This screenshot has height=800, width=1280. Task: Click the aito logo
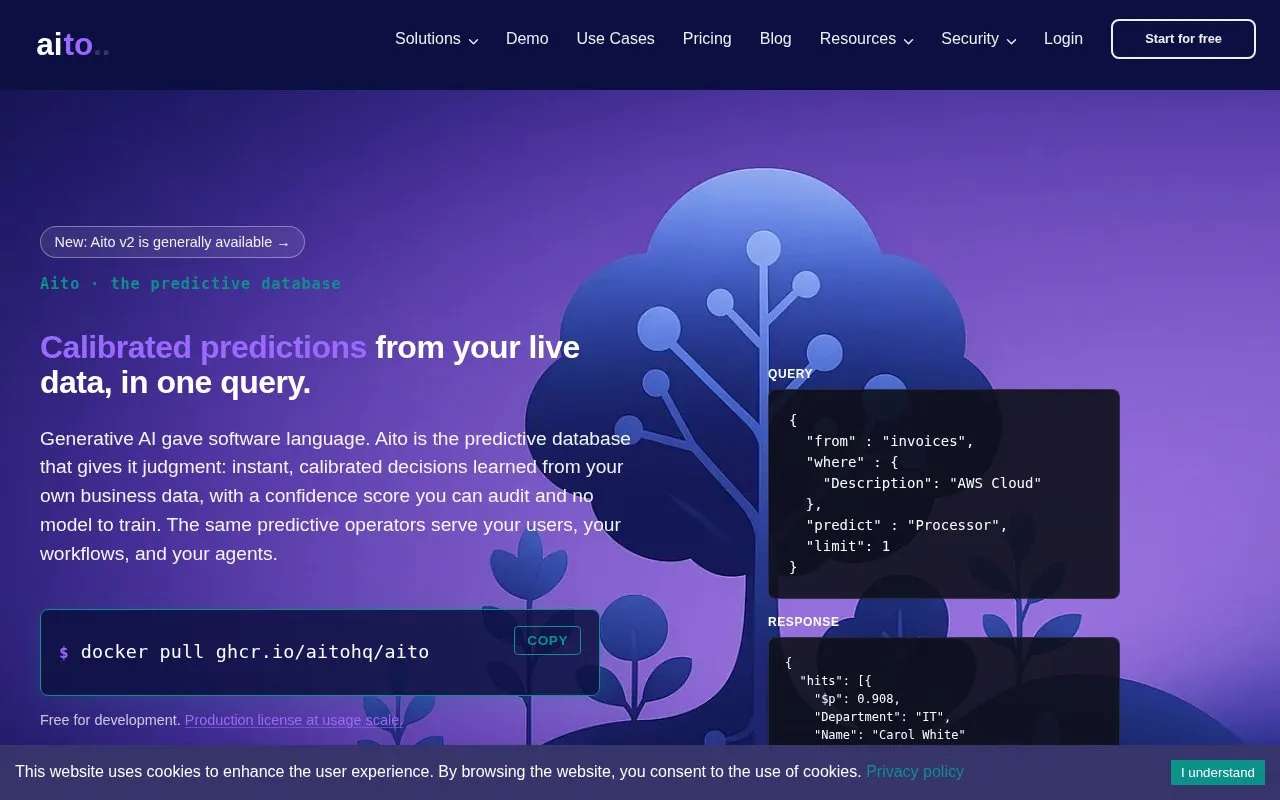click(73, 44)
